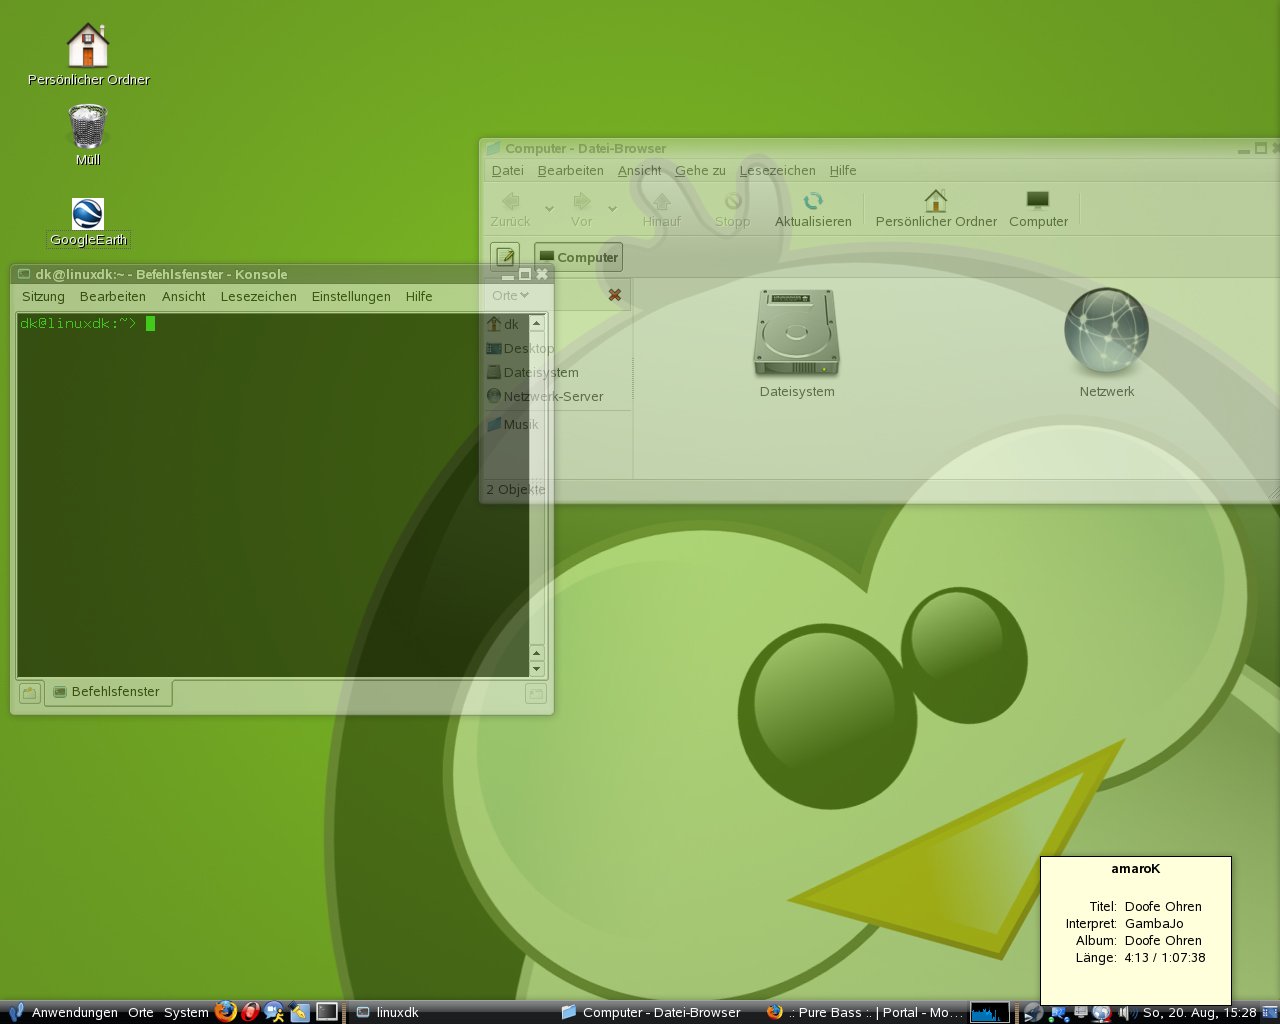
Task: Open the Müll trash icon
Action: [88, 128]
